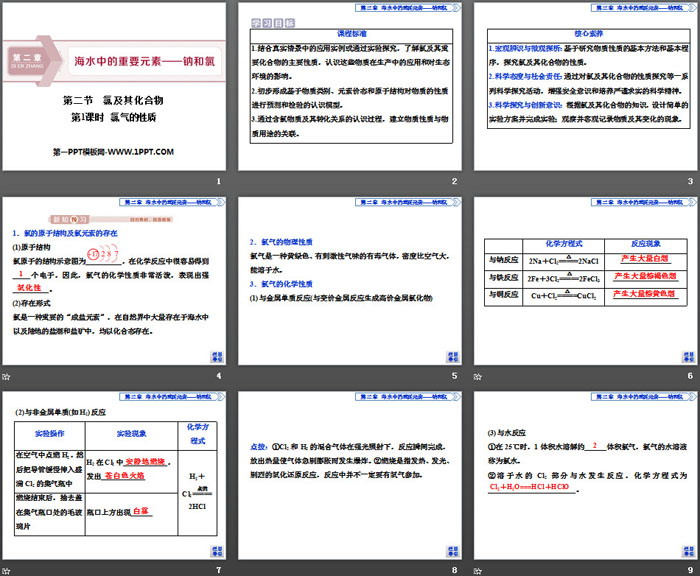Click the 氯气的物理性质 heading on slide 5
This screenshot has height=576, width=700.
[x=281, y=242]
